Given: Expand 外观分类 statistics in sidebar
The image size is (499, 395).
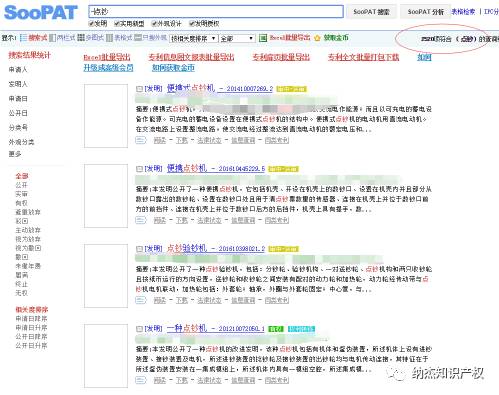Looking at the screenshot, I should click(x=21, y=142).
